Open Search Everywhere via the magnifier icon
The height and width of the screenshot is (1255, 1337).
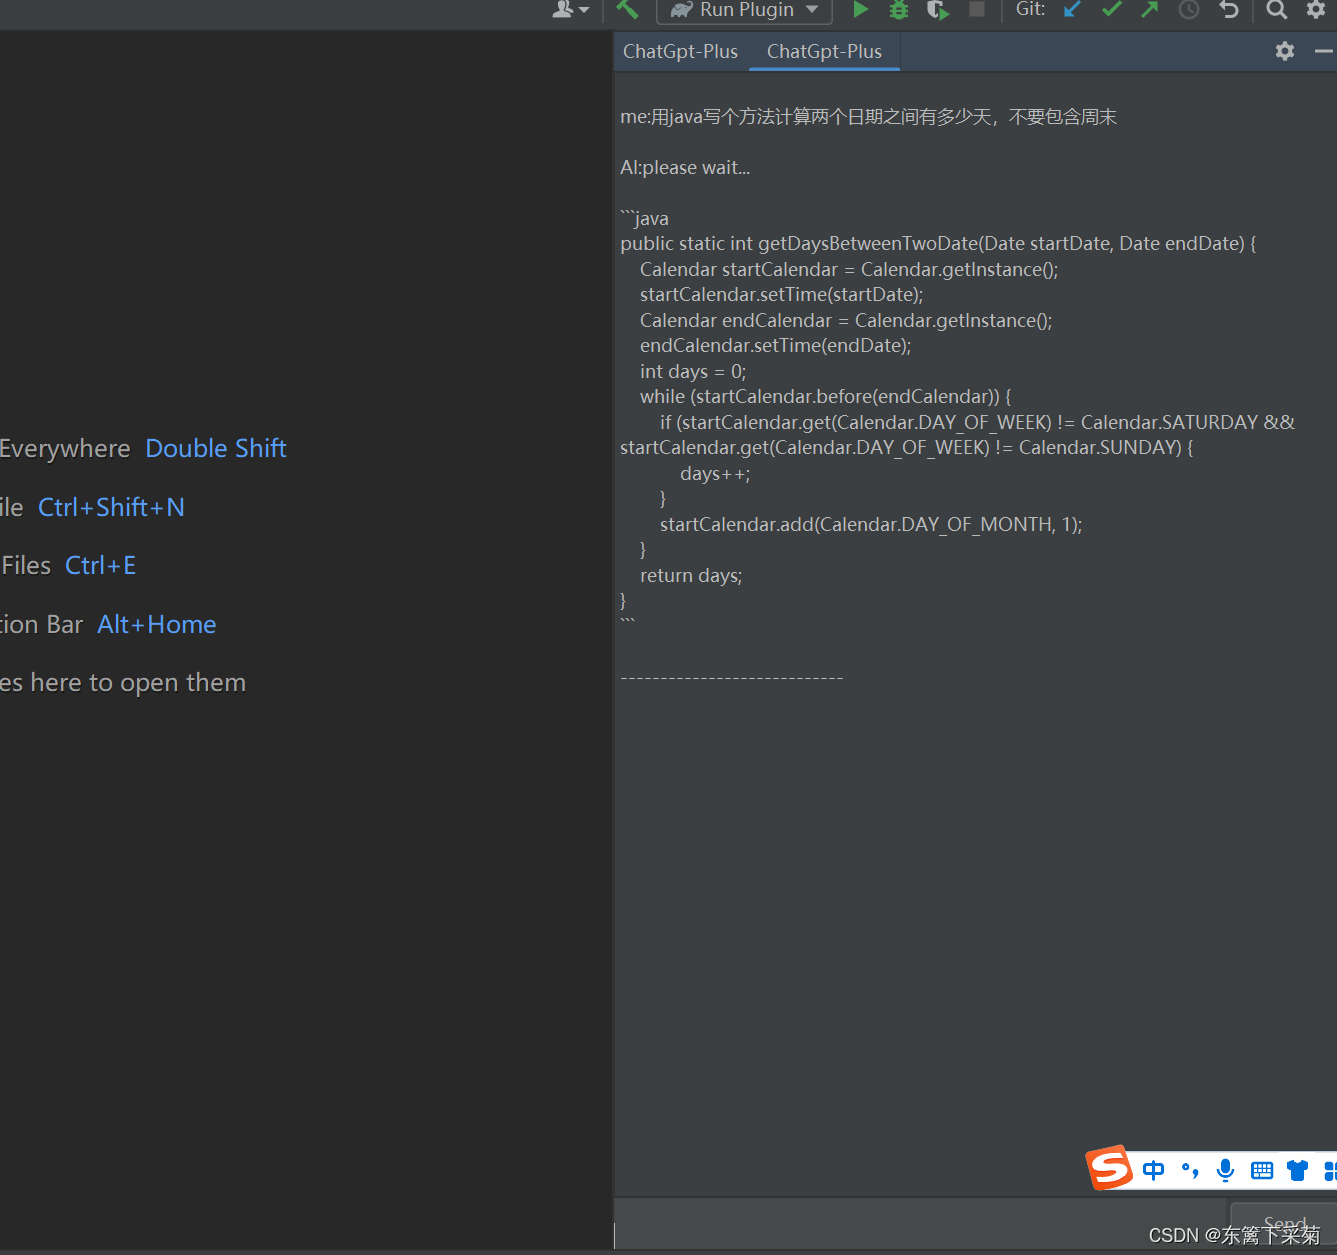pyautogui.click(x=1277, y=10)
